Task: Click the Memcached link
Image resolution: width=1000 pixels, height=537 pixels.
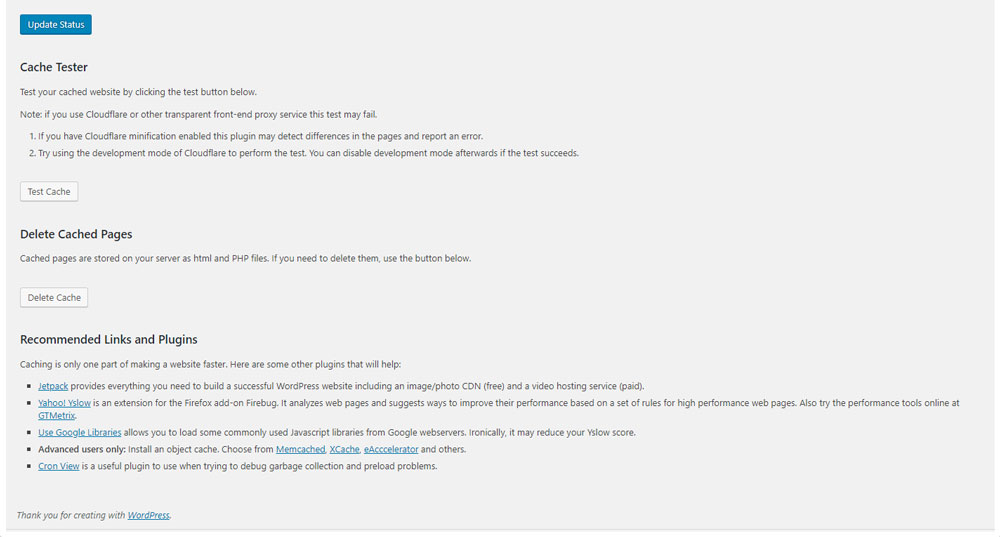Action: pos(300,450)
